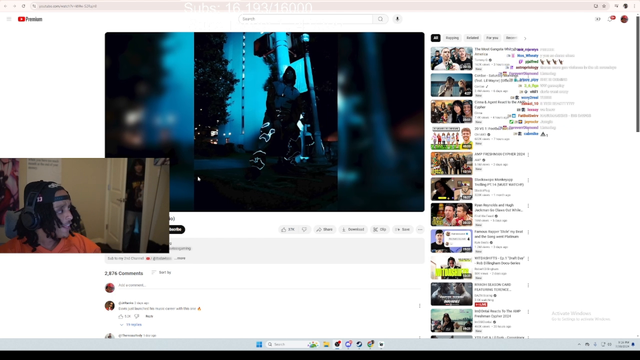The image size is (640, 360).
Task: Open Windows Start menu in taskbar
Action: pyautogui.click(x=259, y=344)
